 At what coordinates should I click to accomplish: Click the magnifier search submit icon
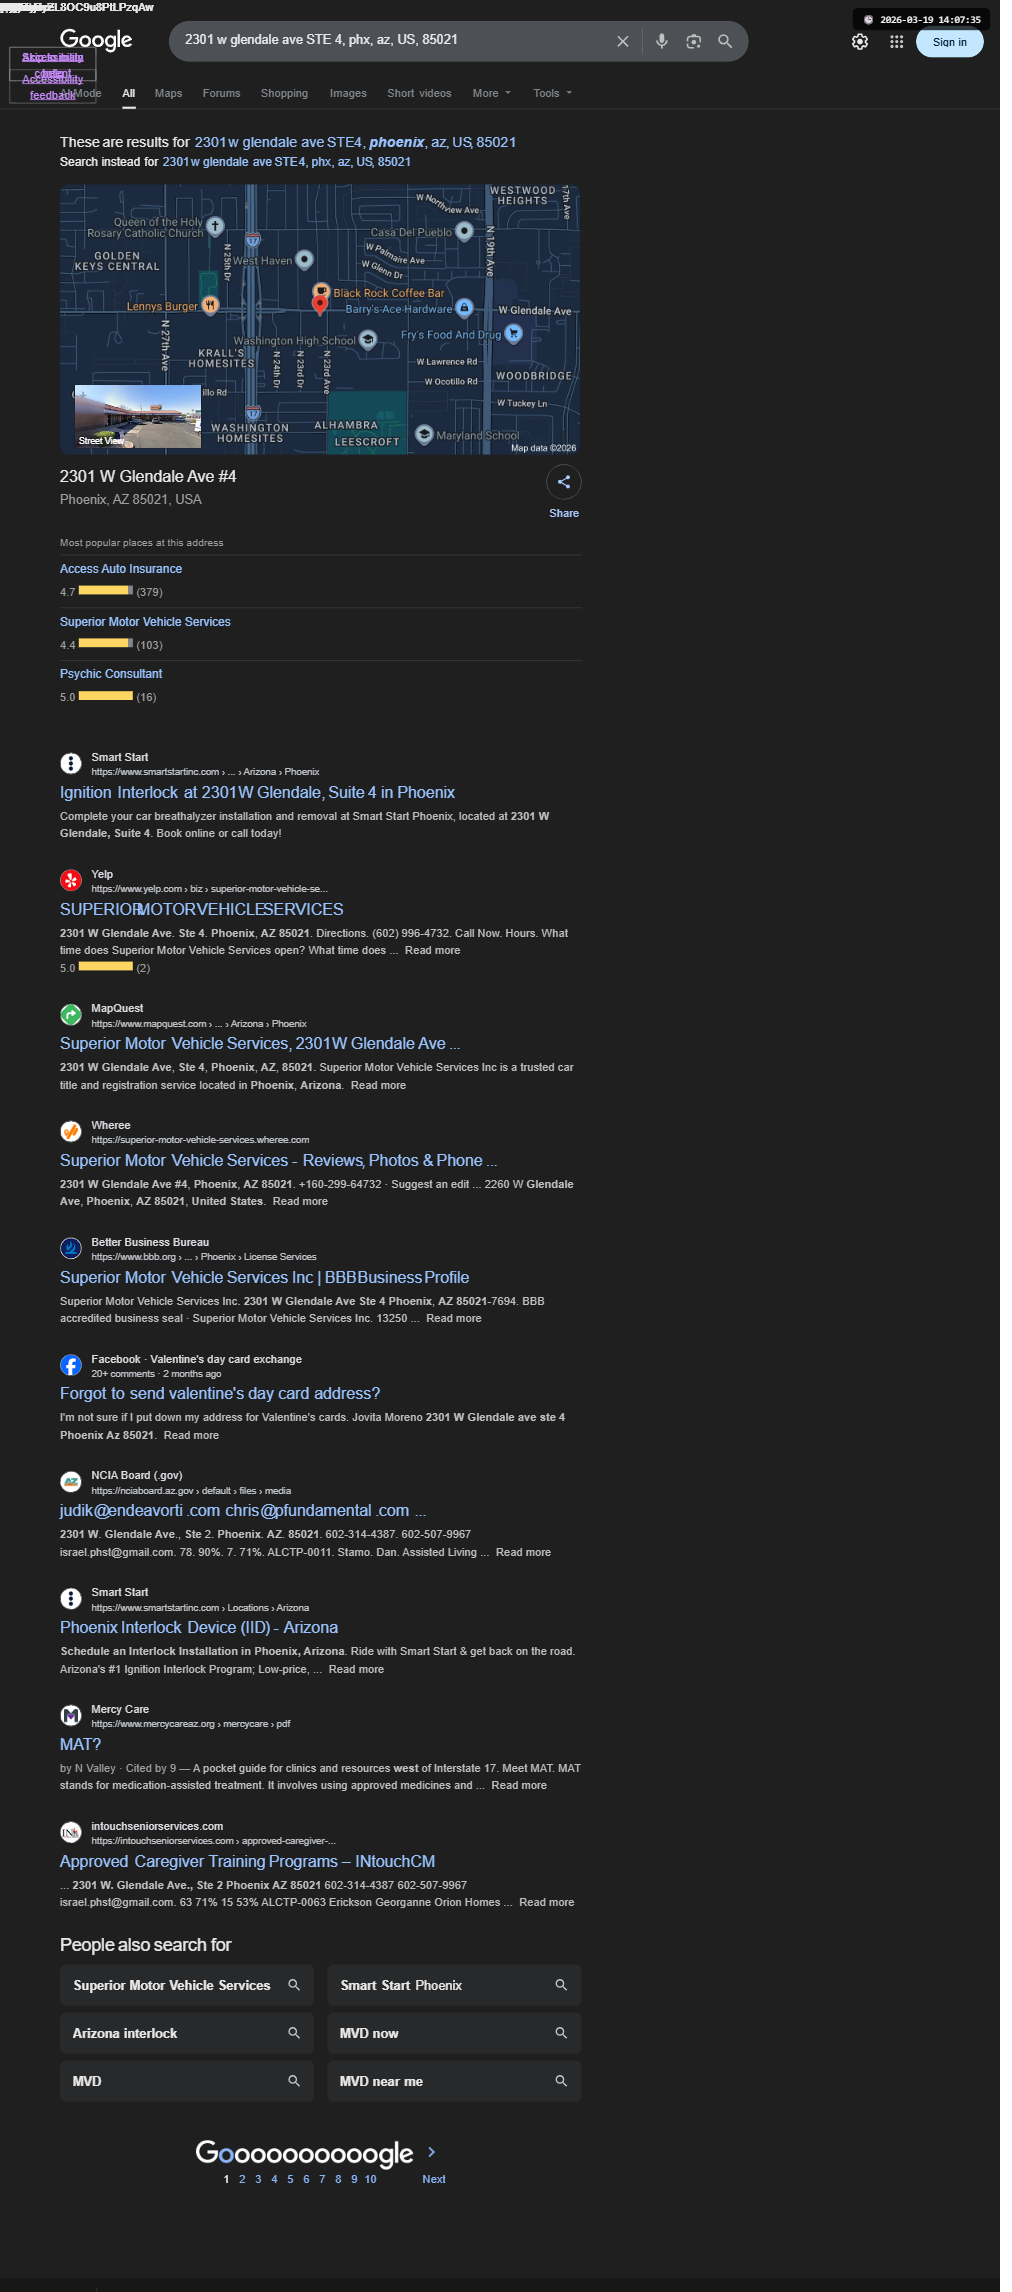725,41
